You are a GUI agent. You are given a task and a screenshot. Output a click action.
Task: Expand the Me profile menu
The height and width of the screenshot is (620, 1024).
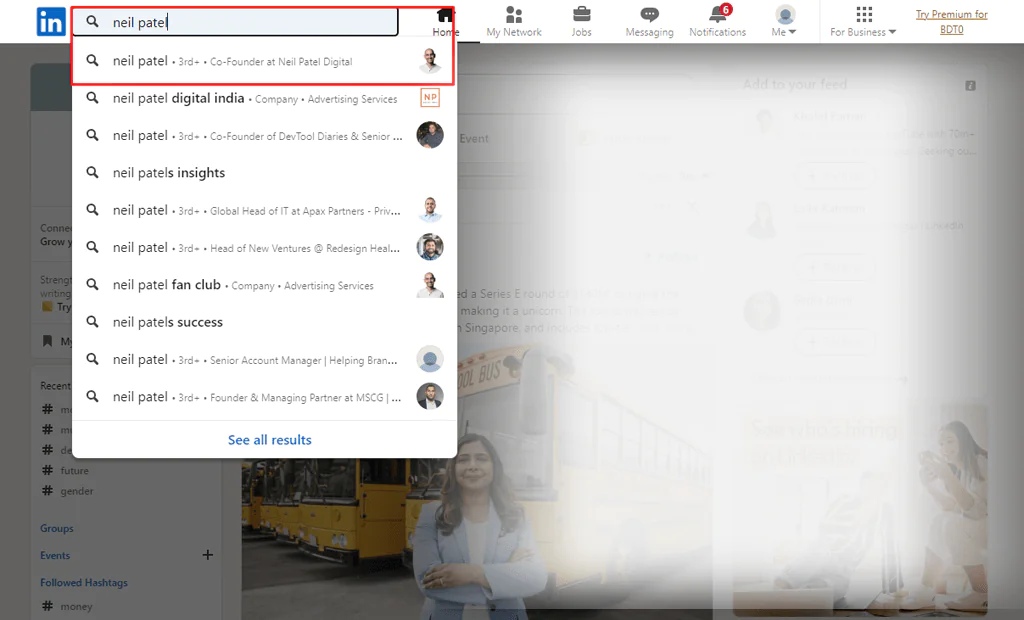784,22
